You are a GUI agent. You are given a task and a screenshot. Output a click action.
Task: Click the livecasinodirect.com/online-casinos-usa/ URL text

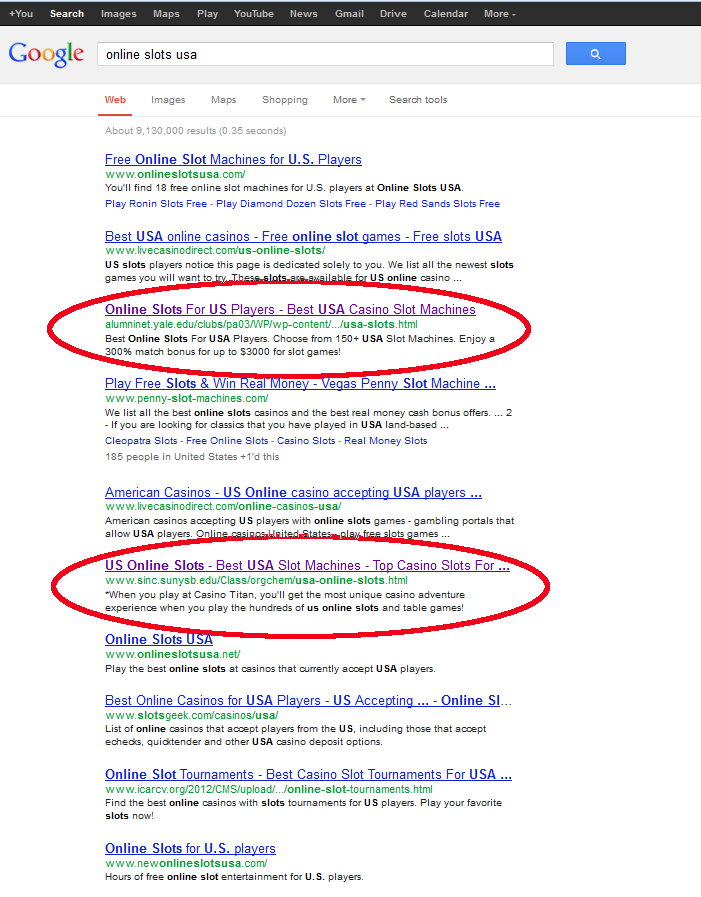223,506
